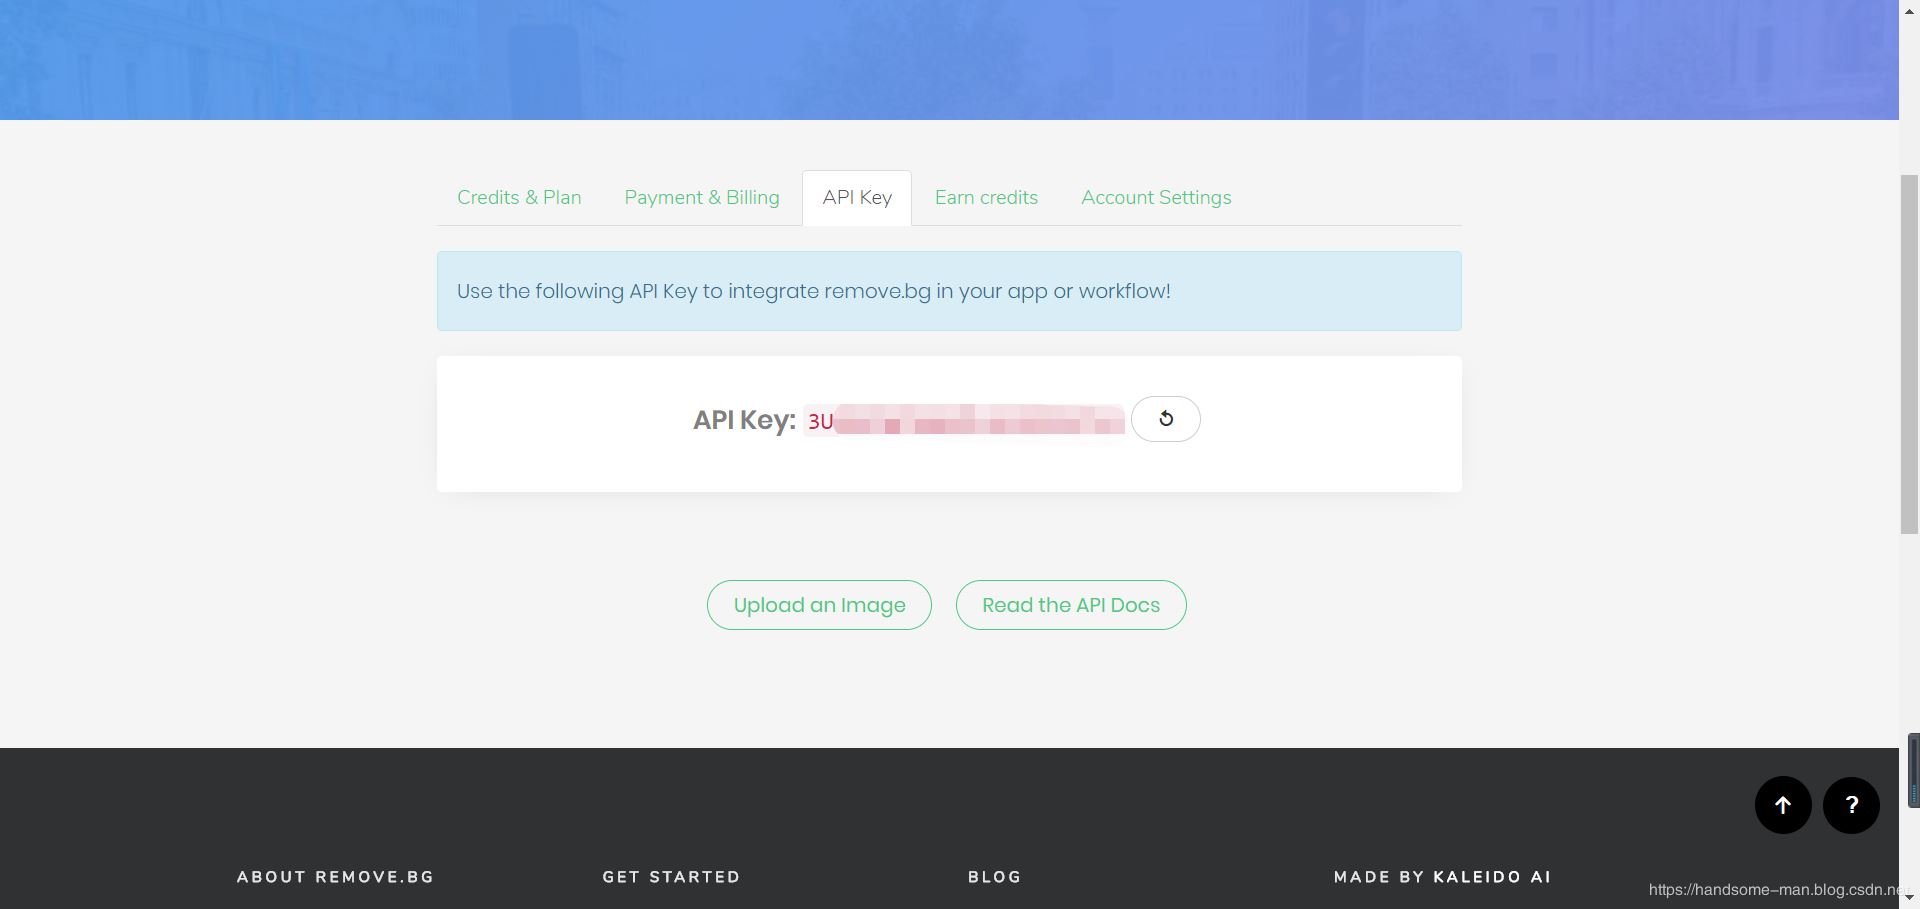Click the scrollbar down arrow

[x=1909, y=899]
